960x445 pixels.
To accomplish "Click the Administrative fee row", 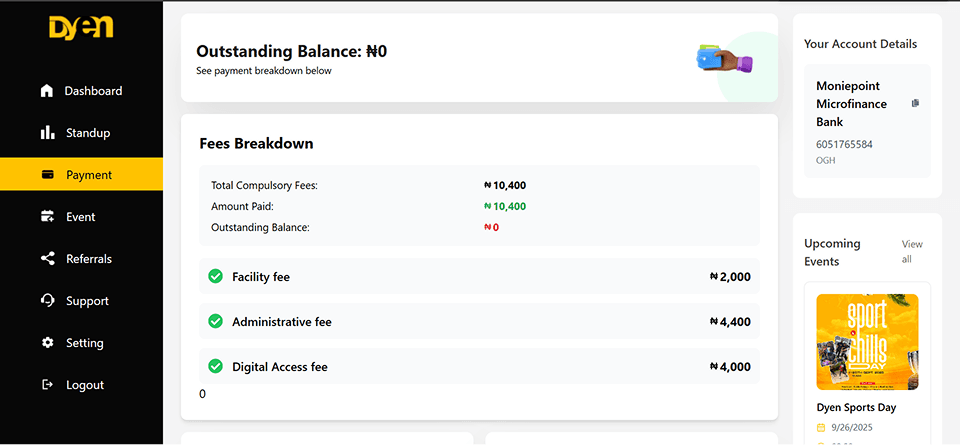I will (x=479, y=321).
